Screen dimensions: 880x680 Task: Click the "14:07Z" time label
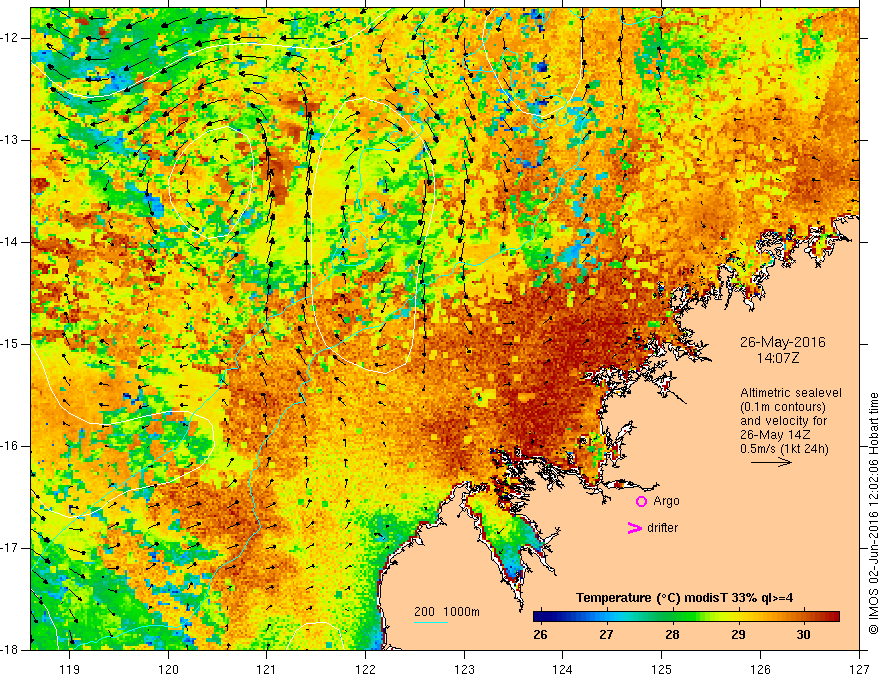(x=777, y=357)
